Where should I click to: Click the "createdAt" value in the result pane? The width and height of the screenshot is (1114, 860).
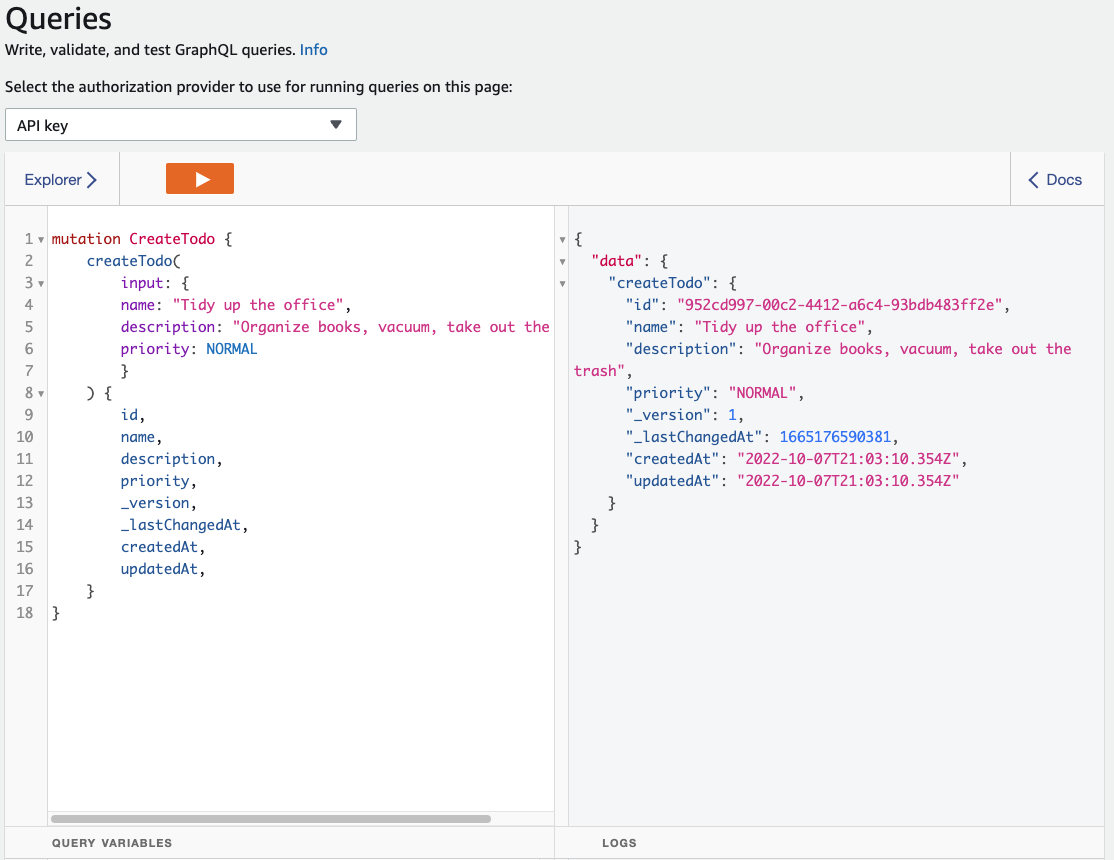[x=848, y=459]
